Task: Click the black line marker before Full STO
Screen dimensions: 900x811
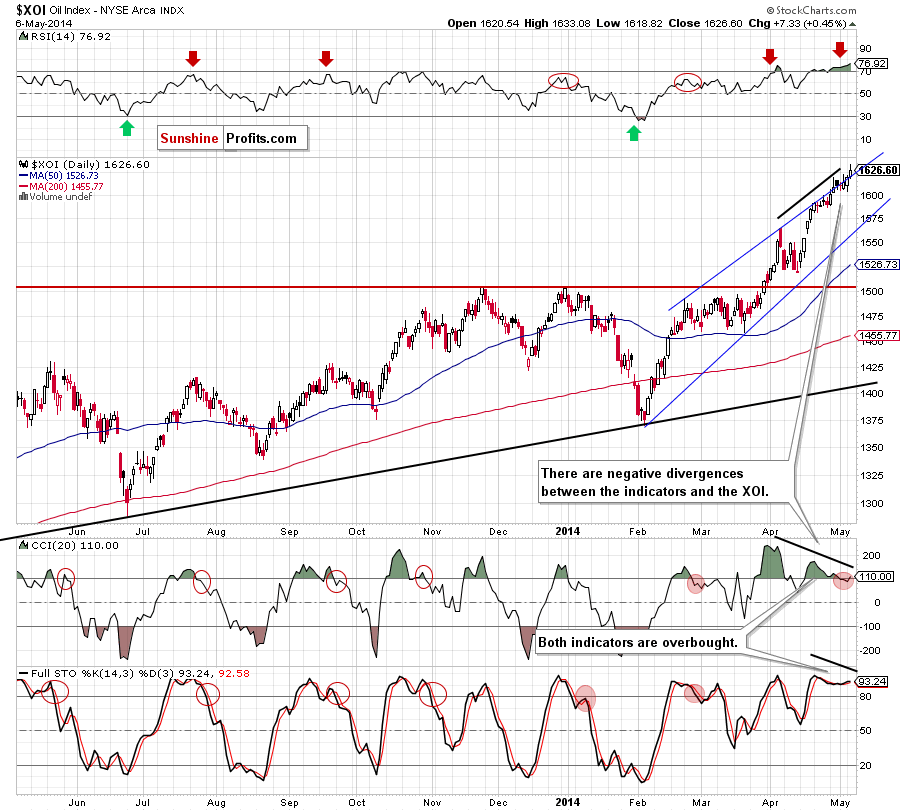Action: pyautogui.click(x=24, y=673)
